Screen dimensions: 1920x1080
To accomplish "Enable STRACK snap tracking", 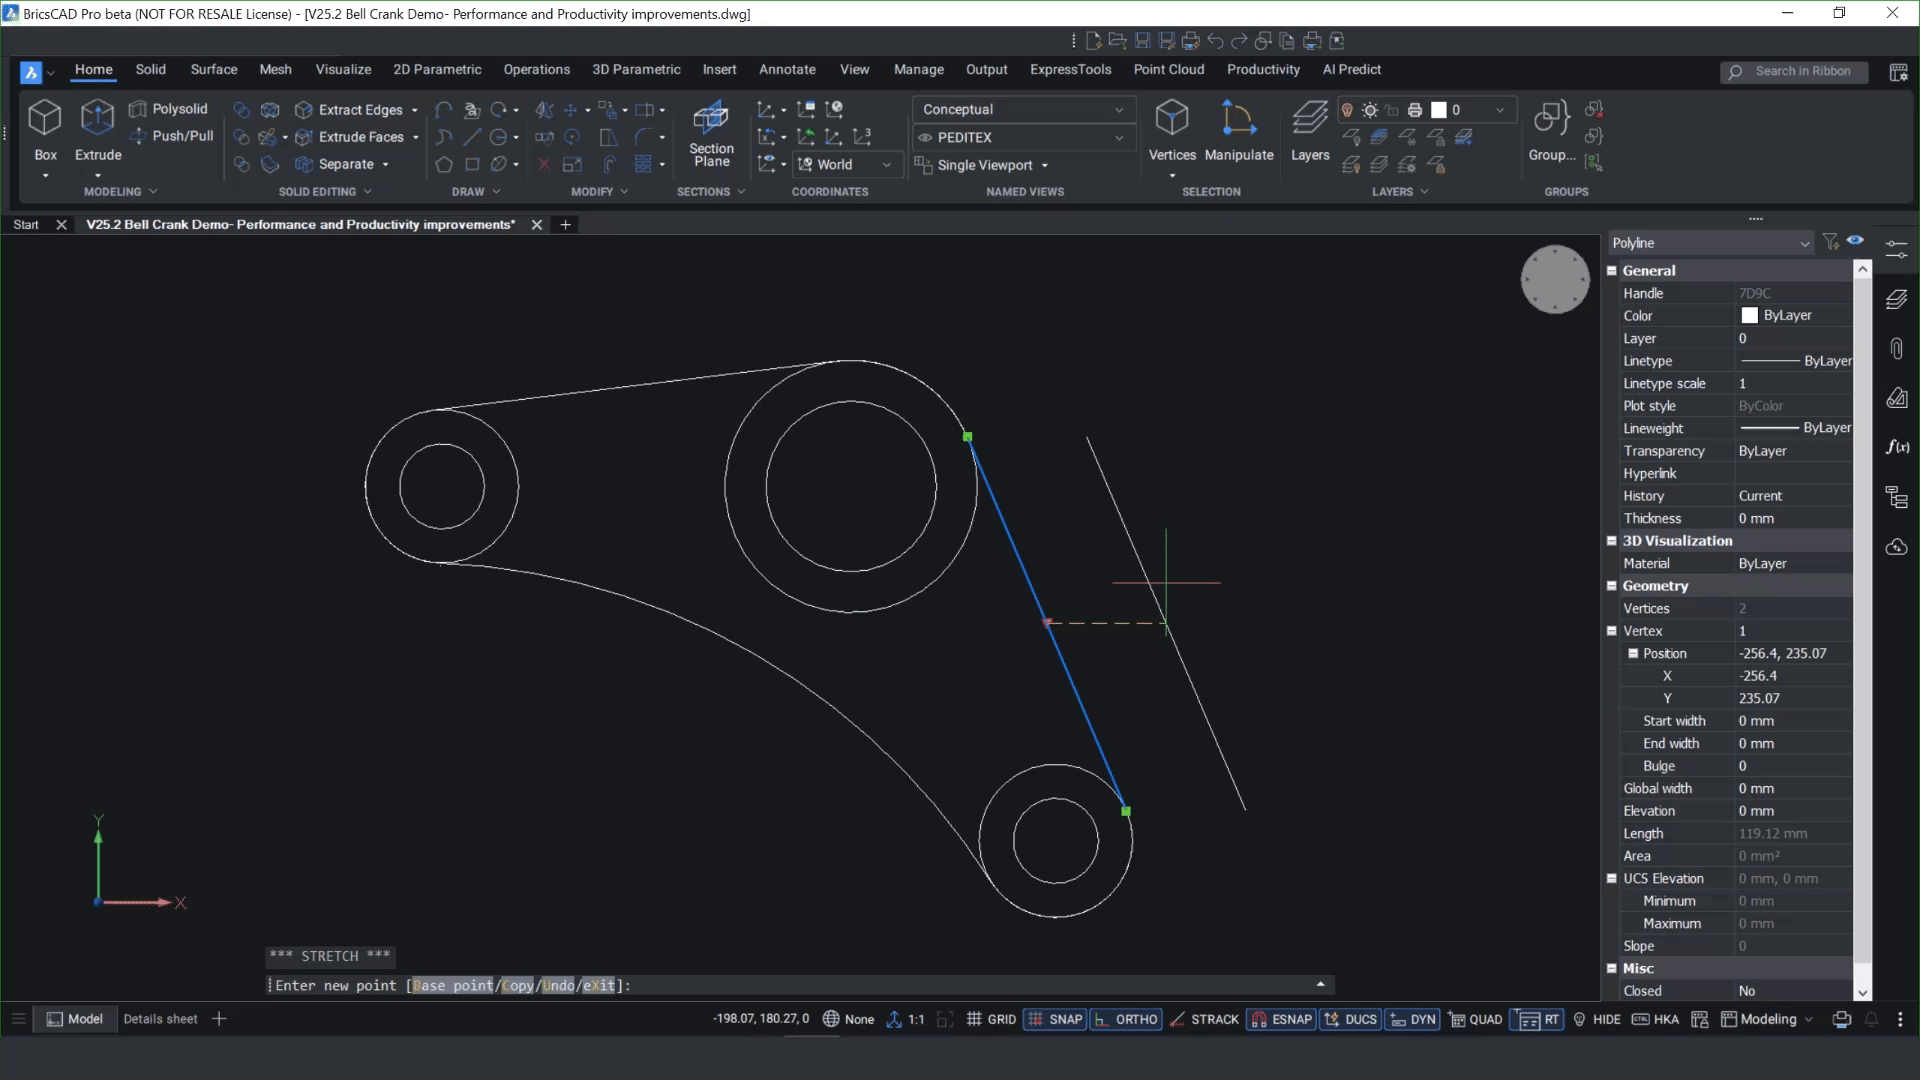I will point(1204,1019).
